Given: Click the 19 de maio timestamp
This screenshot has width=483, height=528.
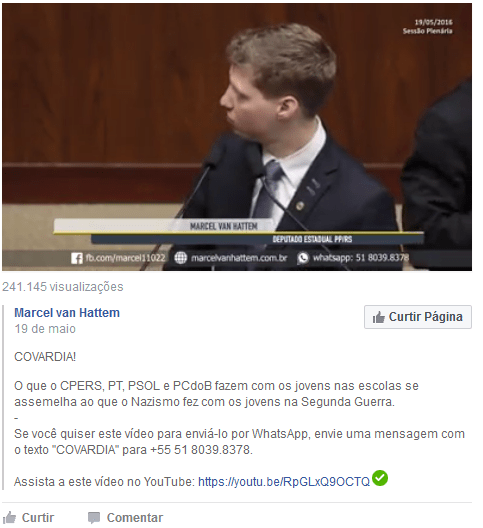Looking at the screenshot, I should [x=45, y=329].
